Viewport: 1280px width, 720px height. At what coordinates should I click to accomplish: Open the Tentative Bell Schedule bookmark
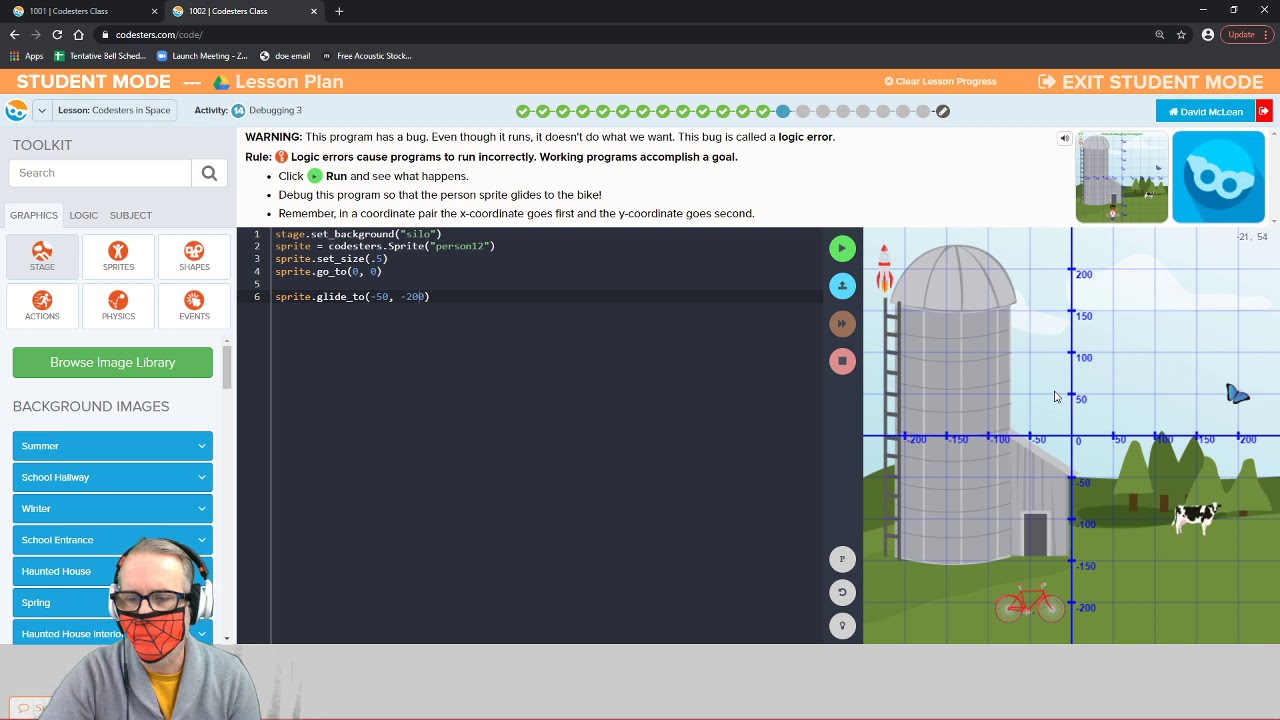pyautogui.click(x=100, y=56)
